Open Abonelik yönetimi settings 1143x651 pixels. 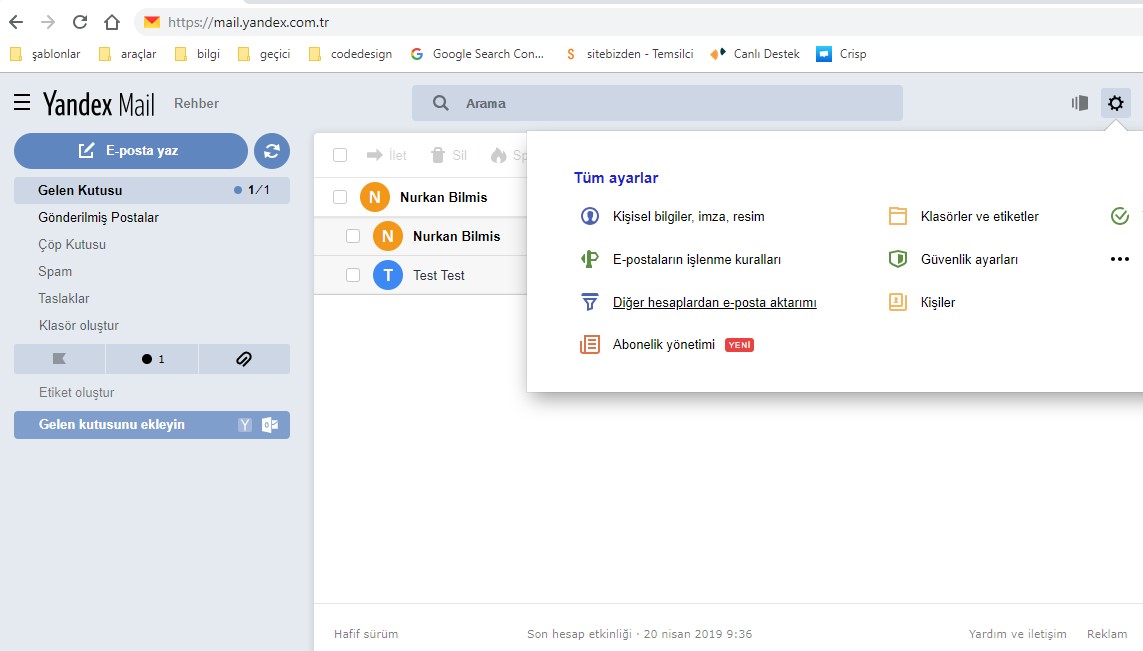pyautogui.click(x=664, y=344)
